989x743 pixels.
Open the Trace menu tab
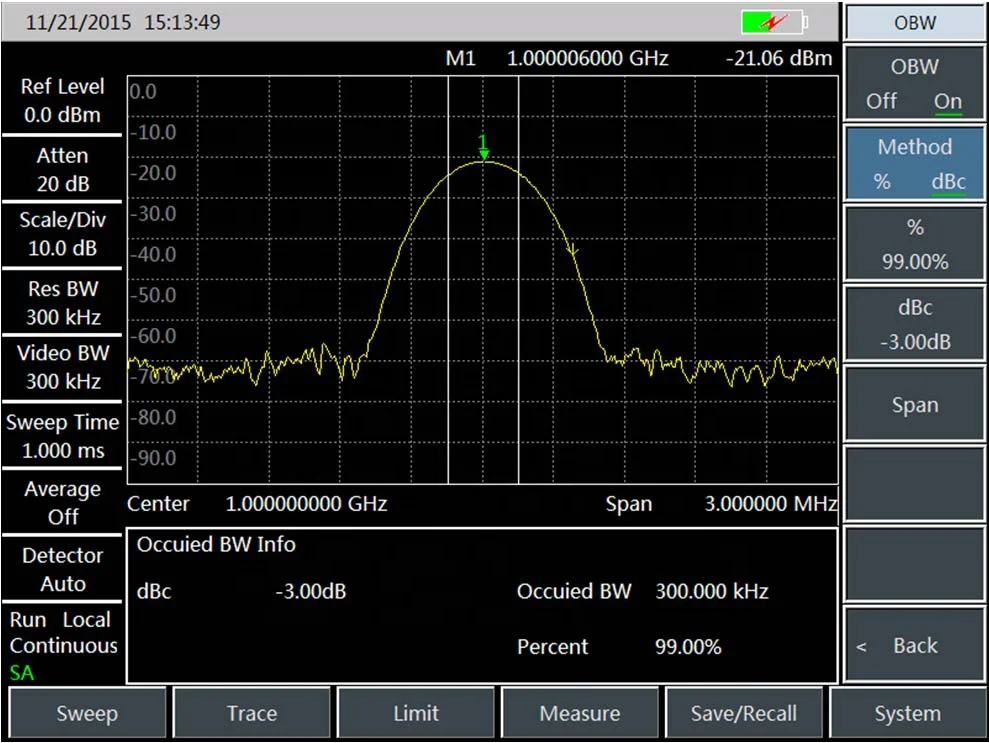tap(251, 713)
